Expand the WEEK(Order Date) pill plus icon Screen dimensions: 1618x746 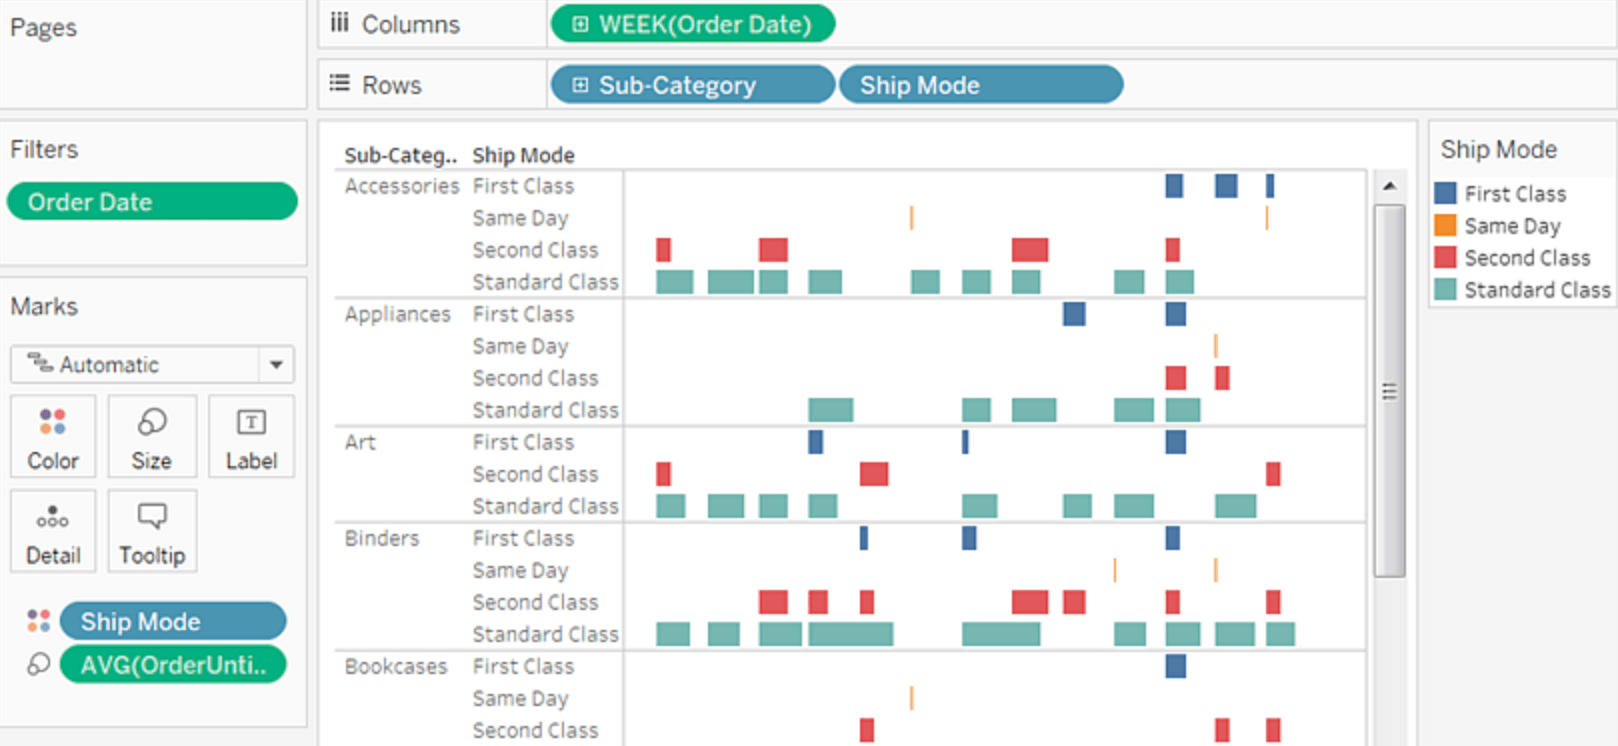coord(580,24)
